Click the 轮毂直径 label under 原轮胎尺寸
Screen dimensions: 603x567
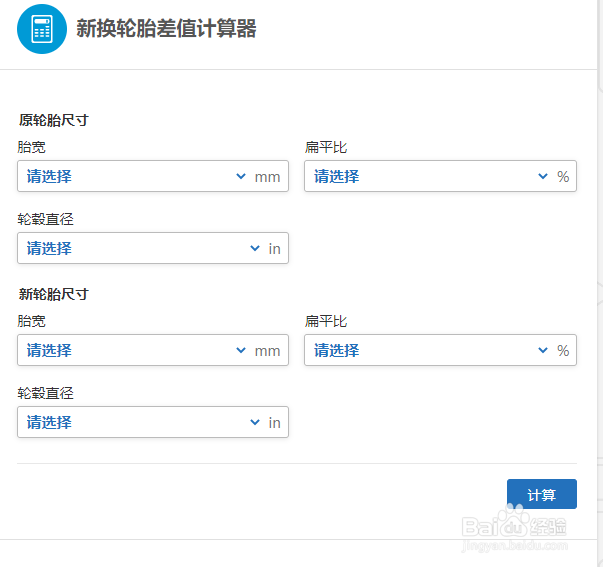point(45,219)
